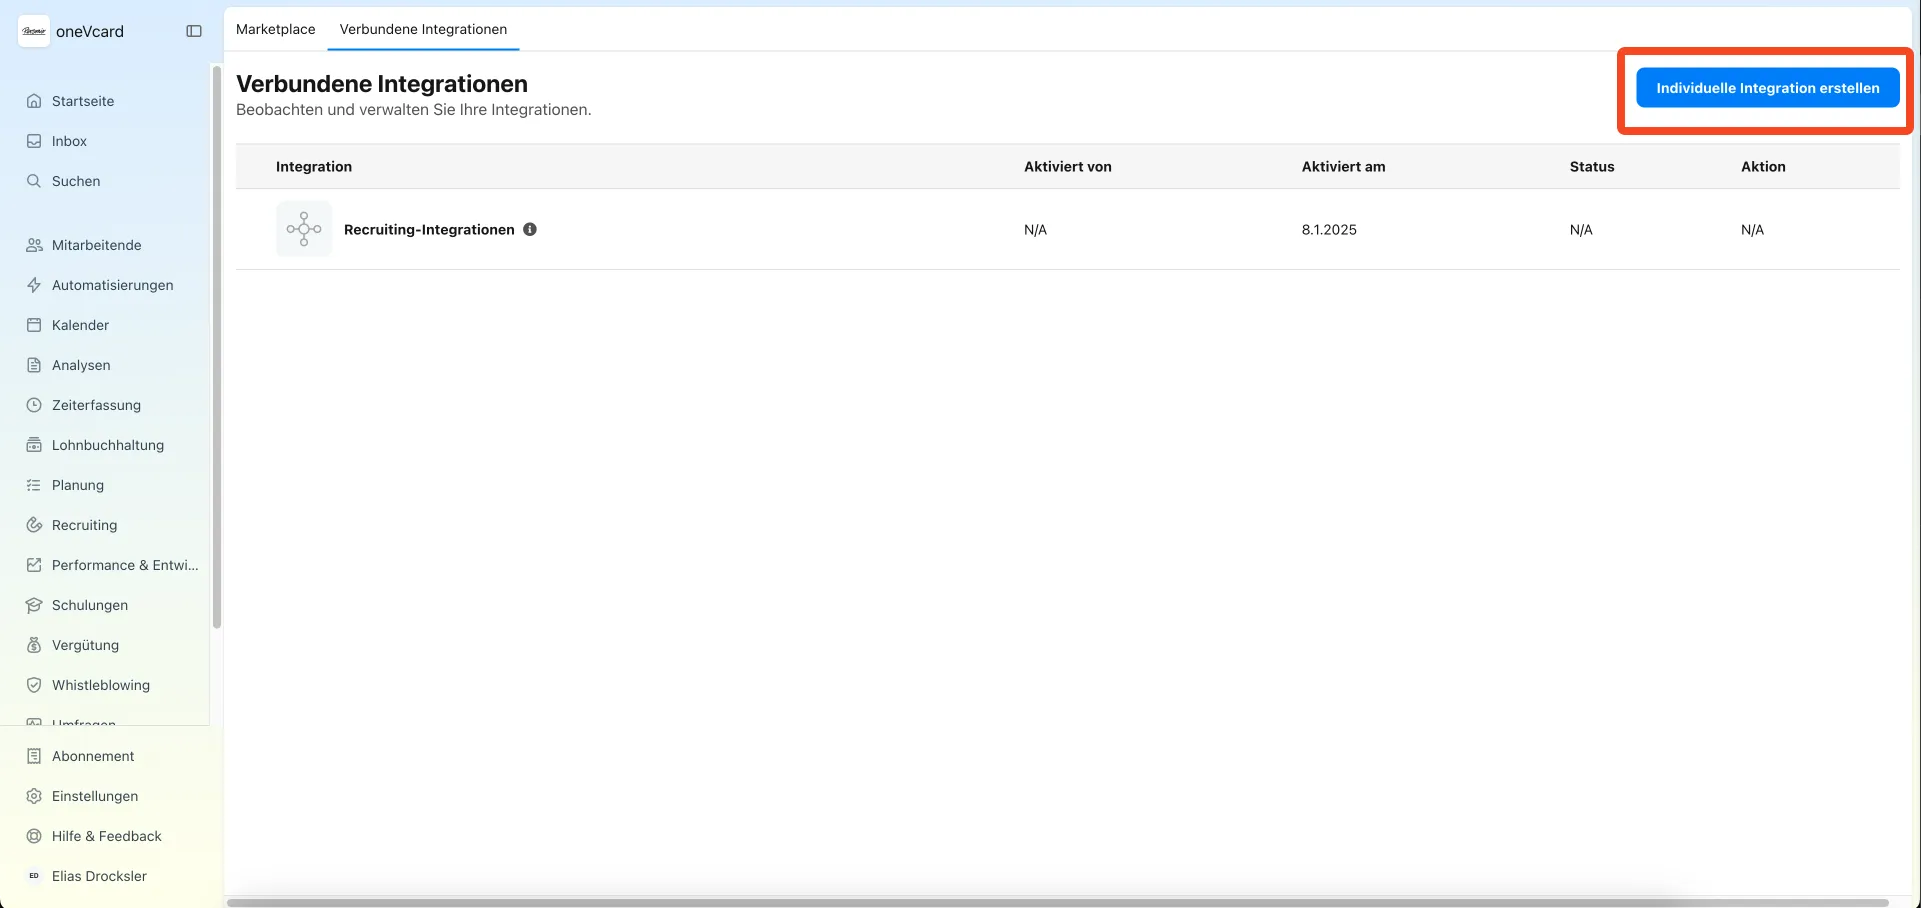
Task: Click the Lohnbuchhaltung icon
Action: (x=34, y=445)
